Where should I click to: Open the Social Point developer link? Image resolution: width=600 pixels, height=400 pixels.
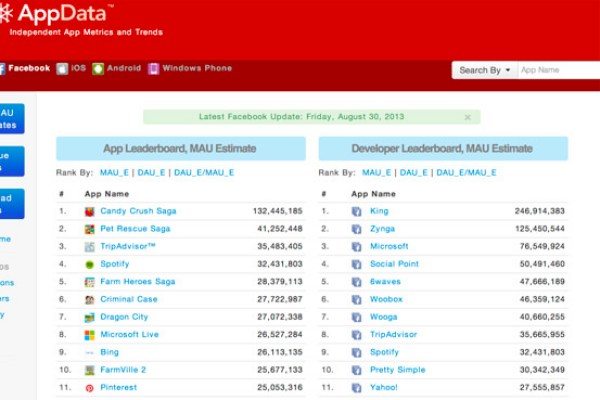(x=395, y=264)
